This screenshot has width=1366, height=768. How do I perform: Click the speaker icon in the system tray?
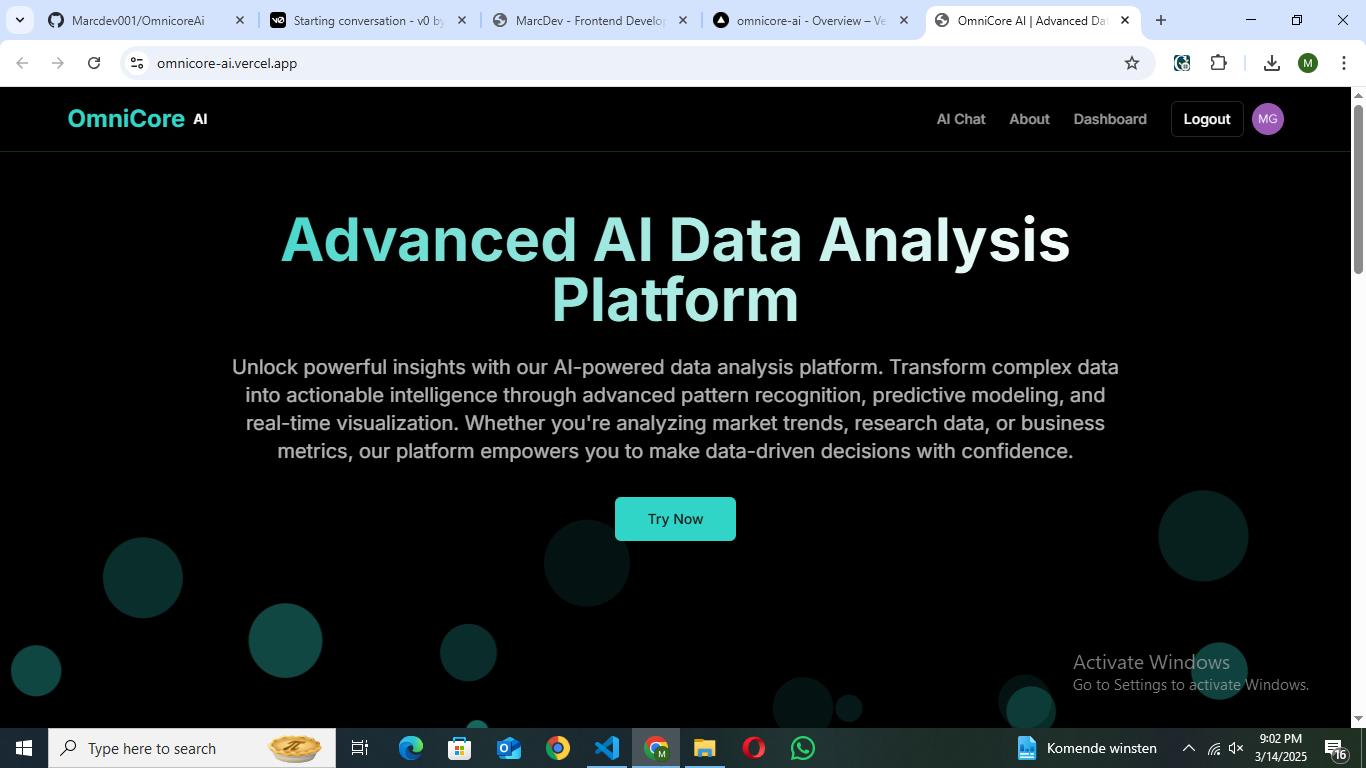pyautogui.click(x=1237, y=747)
